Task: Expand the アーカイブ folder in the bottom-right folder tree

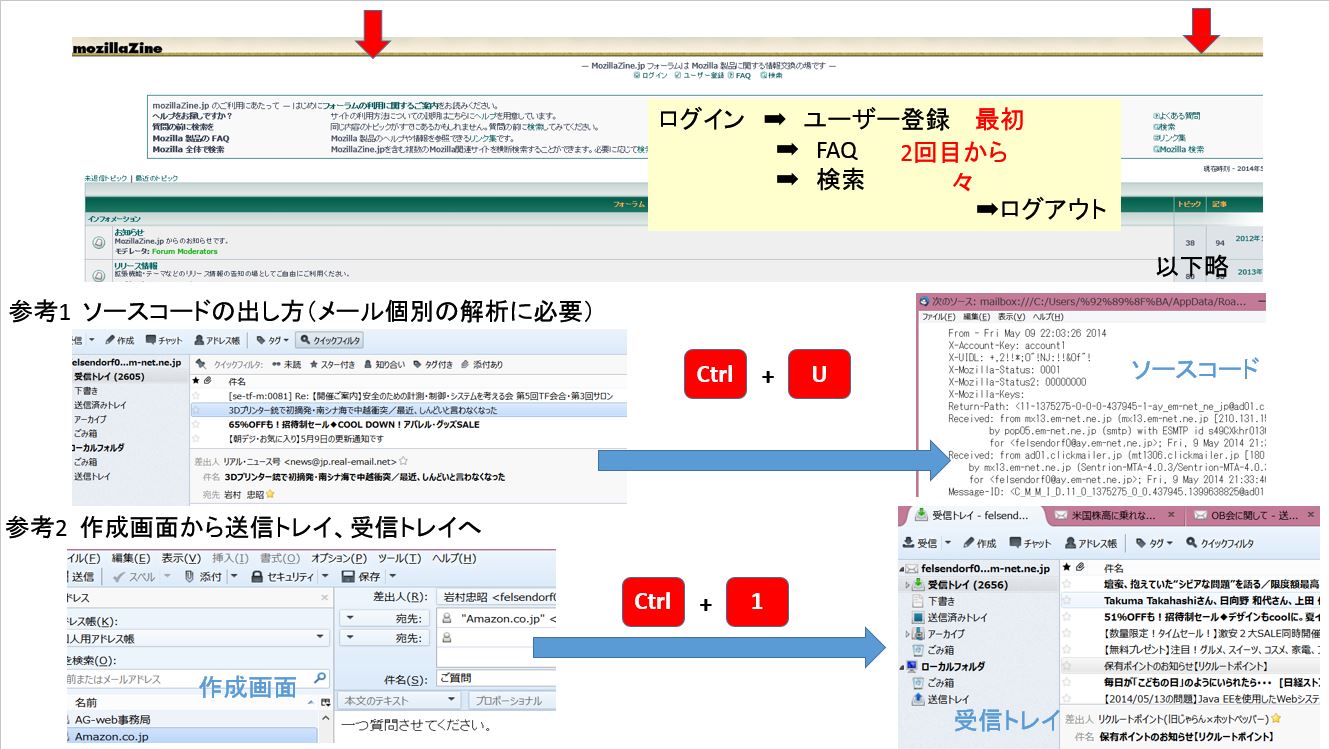Action: (x=907, y=634)
